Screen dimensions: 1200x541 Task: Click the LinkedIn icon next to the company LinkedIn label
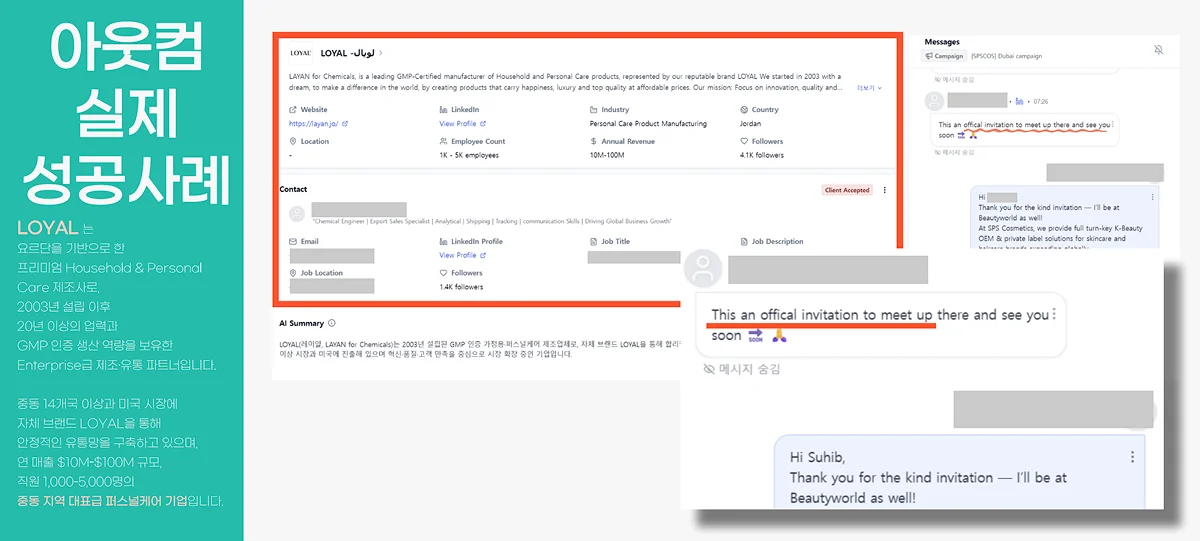[443, 109]
